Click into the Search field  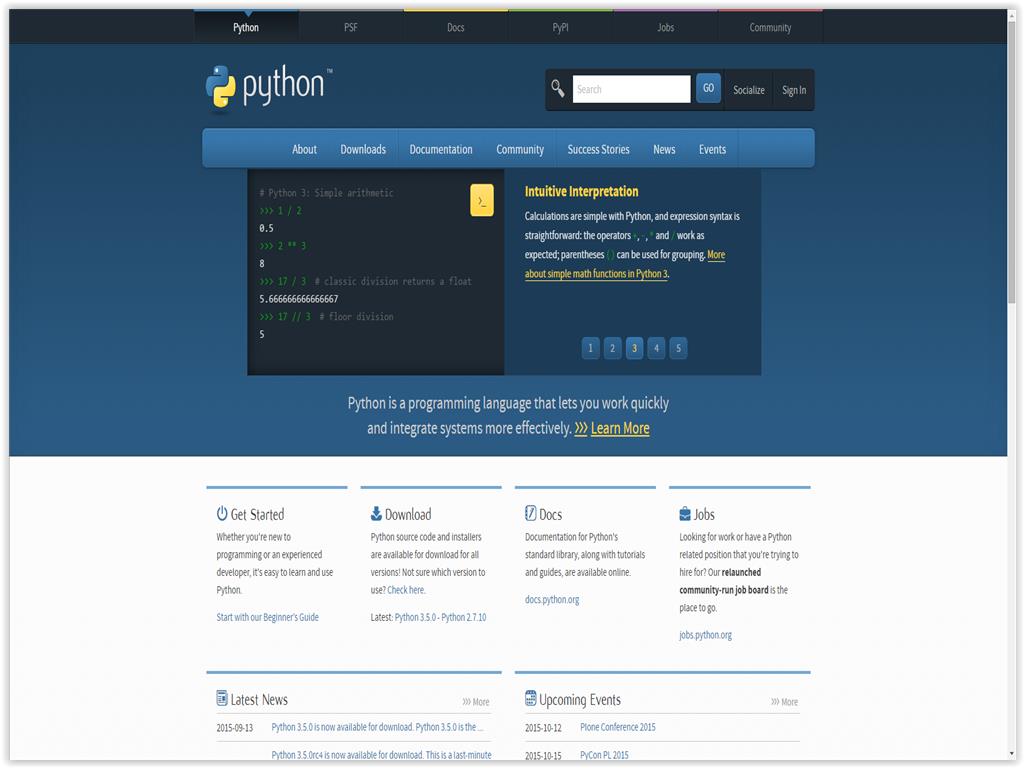(x=632, y=89)
